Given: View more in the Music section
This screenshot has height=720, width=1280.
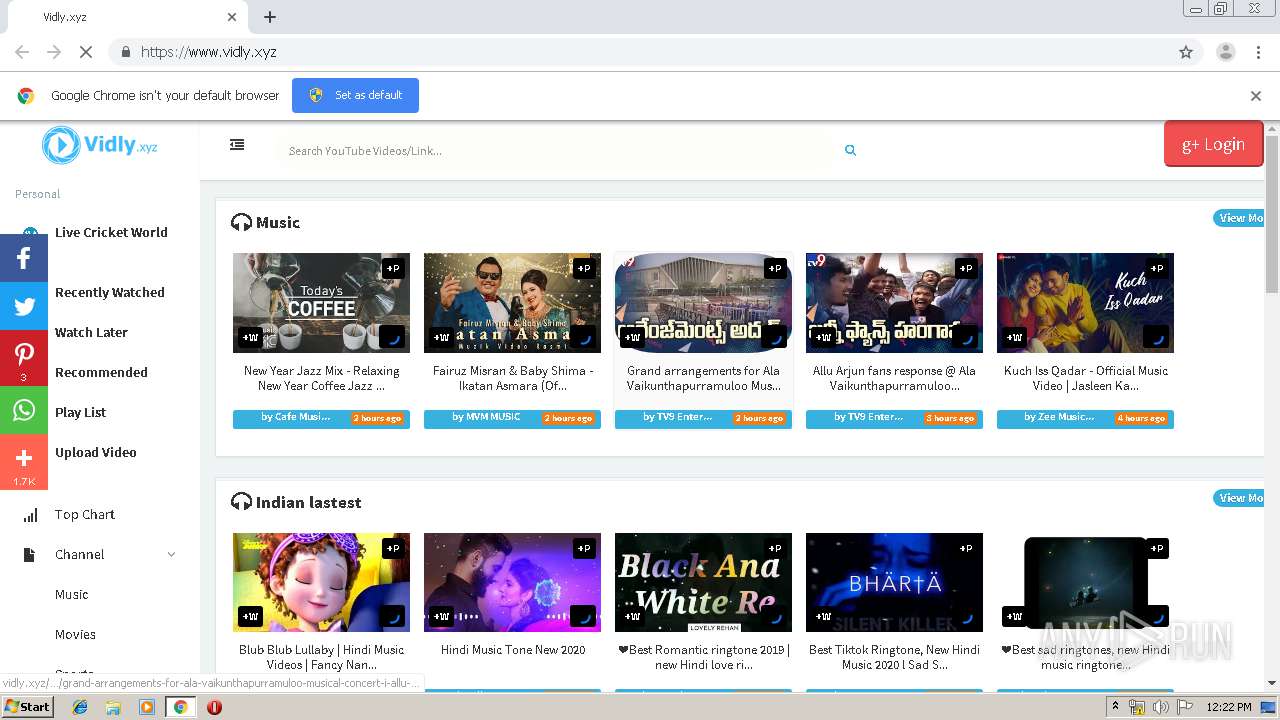Looking at the screenshot, I should click(x=1239, y=218).
